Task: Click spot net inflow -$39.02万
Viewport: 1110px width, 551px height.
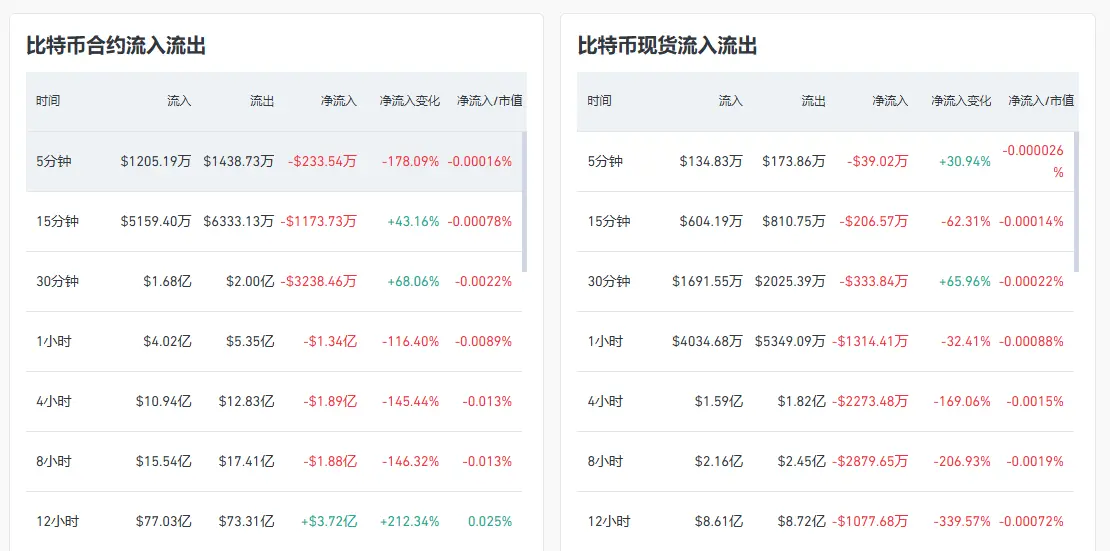Action: [877, 161]
